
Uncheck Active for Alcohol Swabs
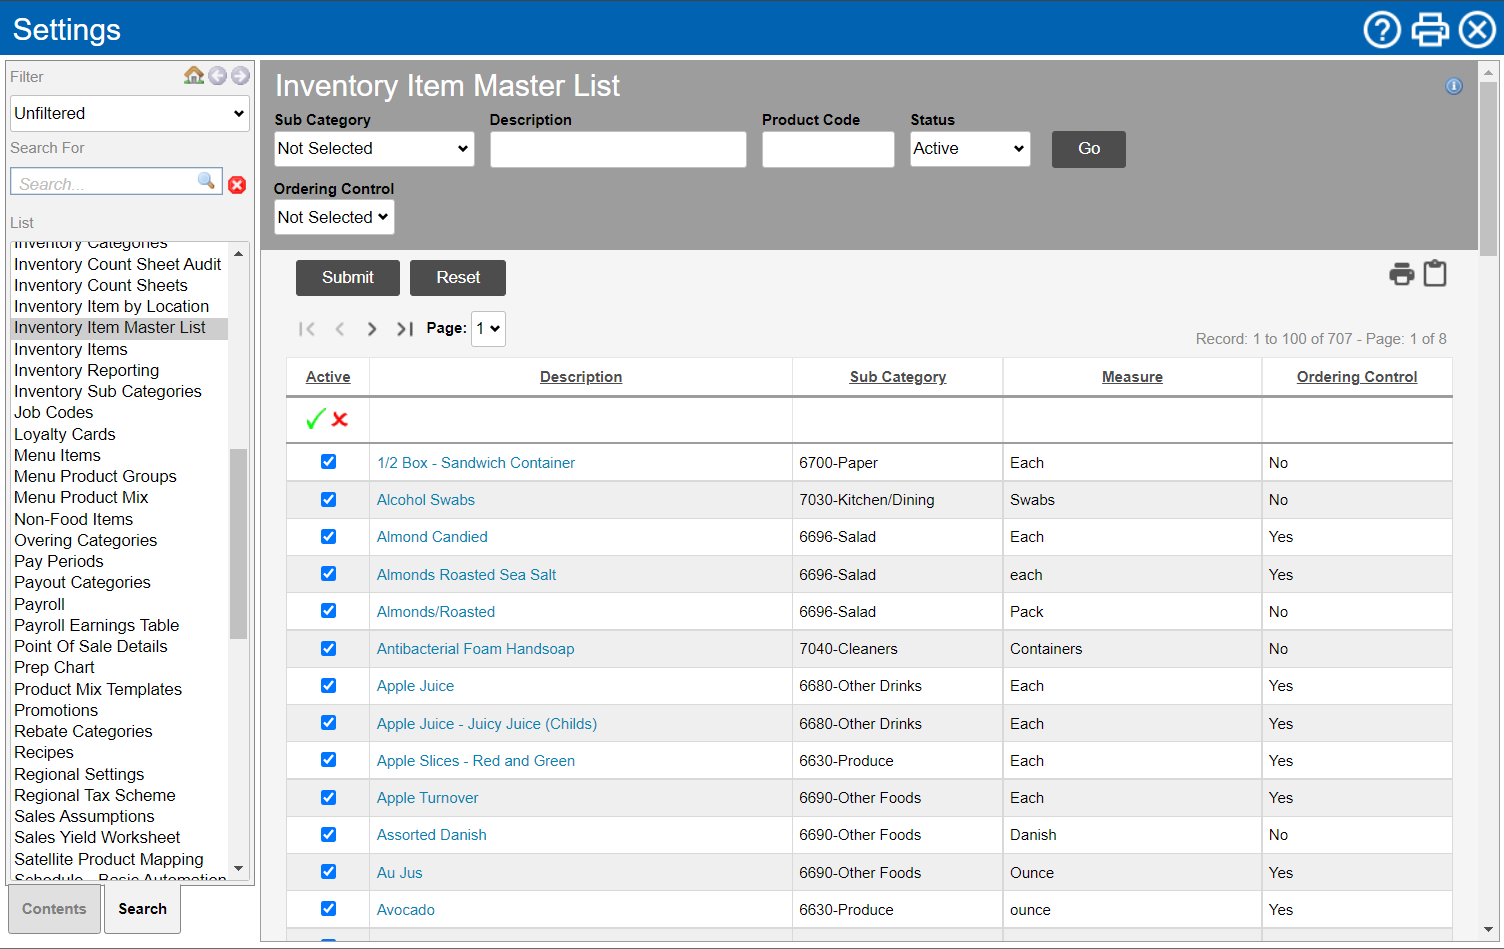(x=328, y=500)
